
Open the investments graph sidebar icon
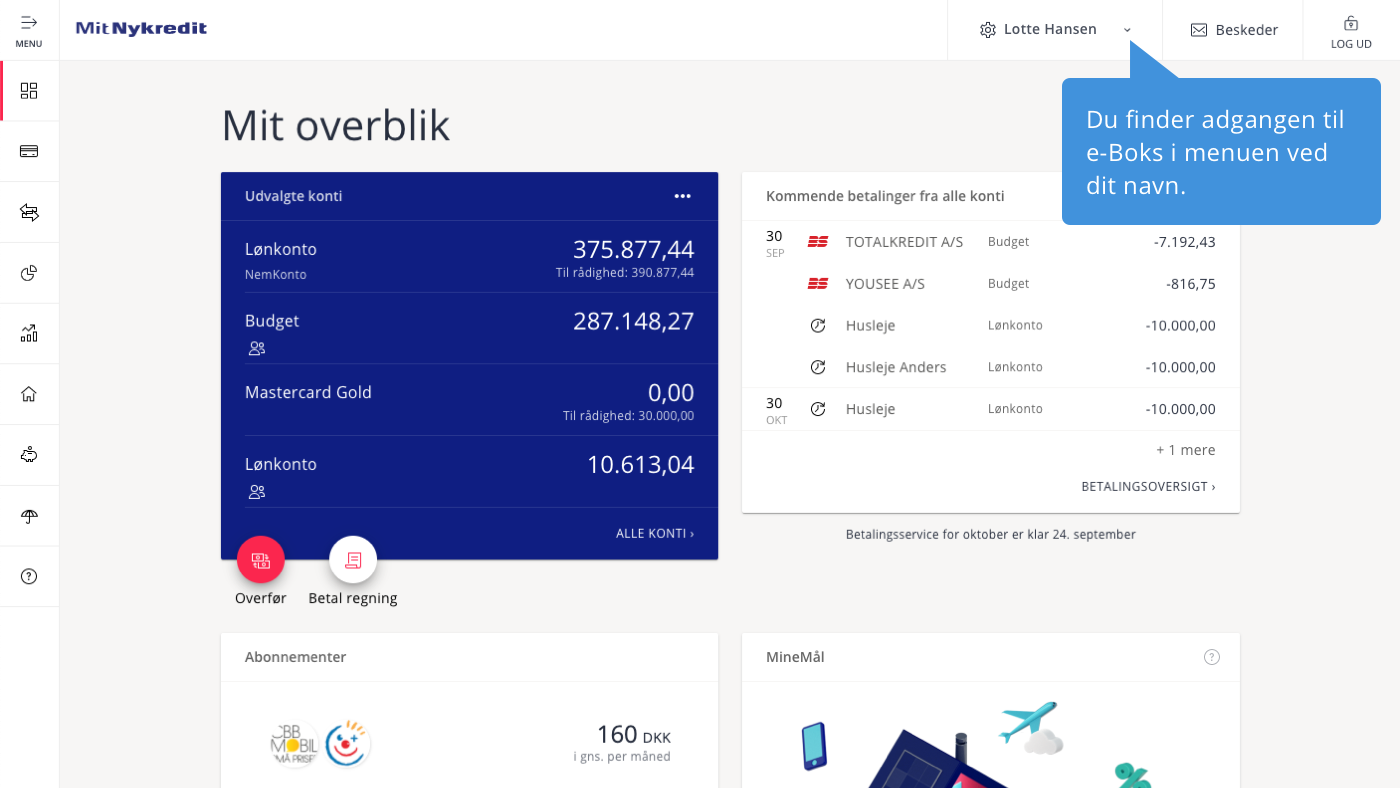(29, 333)
